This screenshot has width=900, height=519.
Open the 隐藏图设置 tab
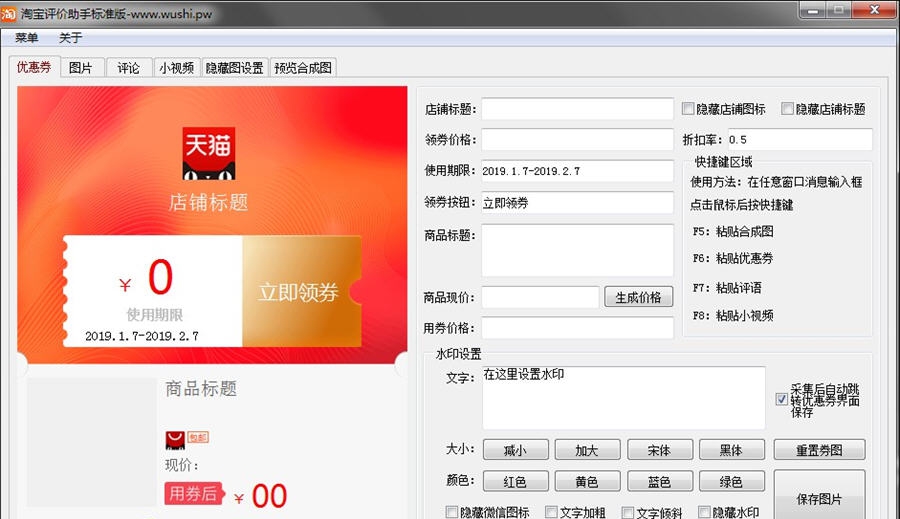click(x=234, y=68)
